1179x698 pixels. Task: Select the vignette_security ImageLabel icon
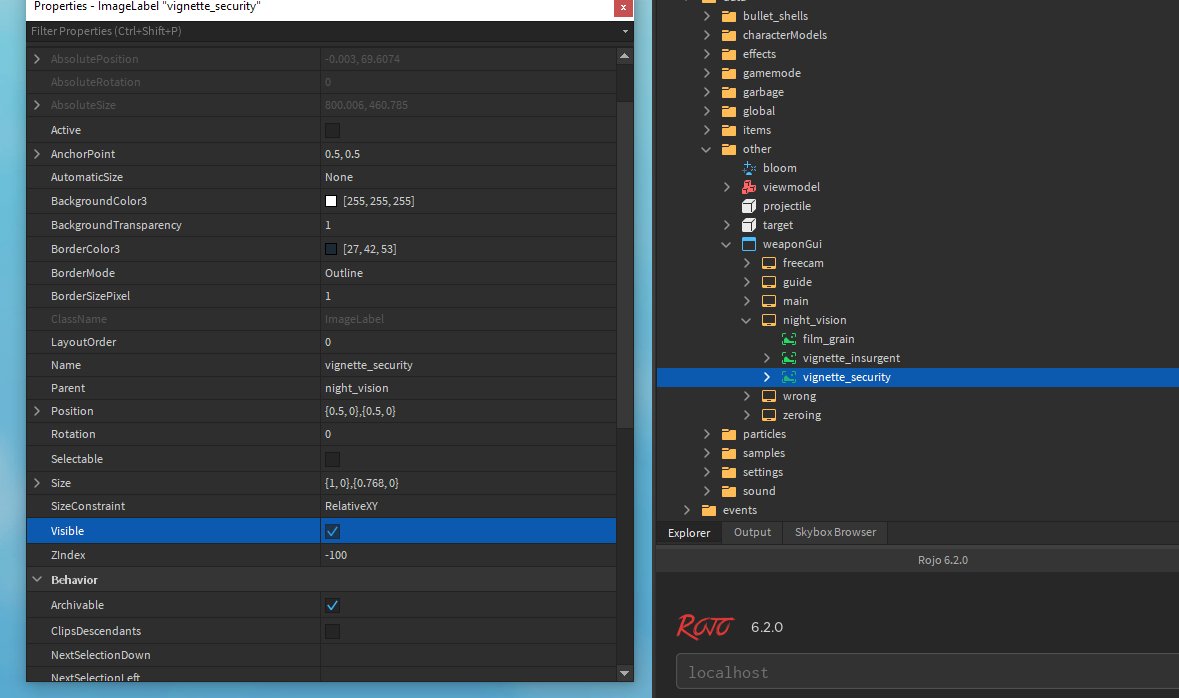coord(789,377)
